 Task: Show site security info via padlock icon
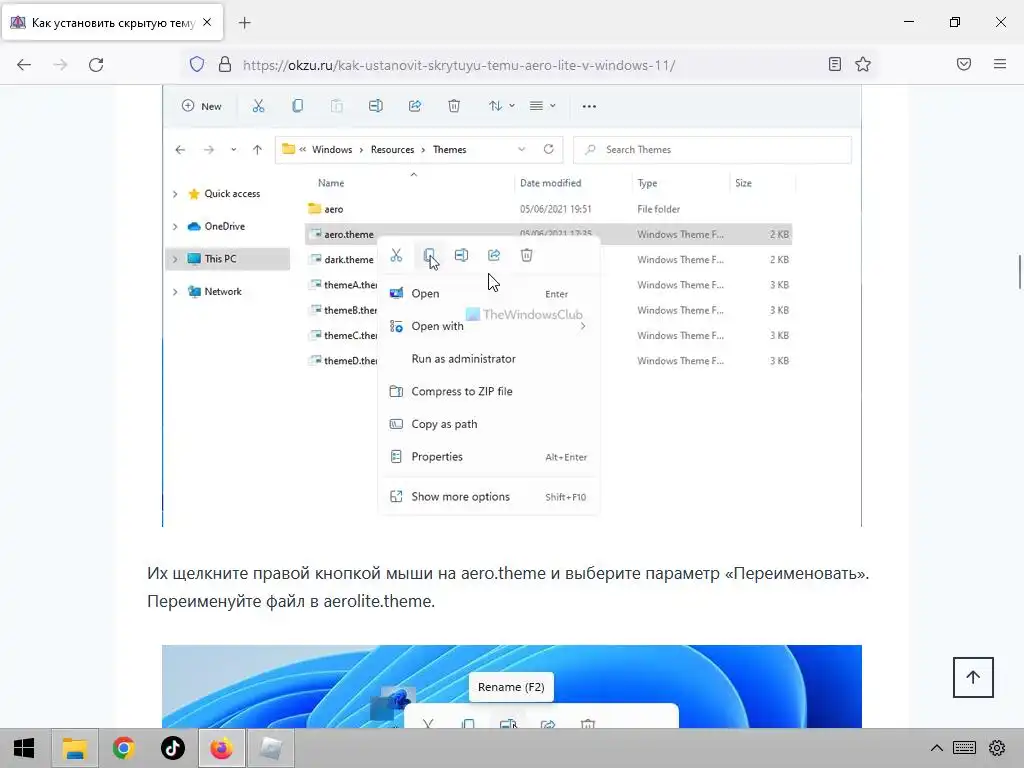tap(225, 64)
